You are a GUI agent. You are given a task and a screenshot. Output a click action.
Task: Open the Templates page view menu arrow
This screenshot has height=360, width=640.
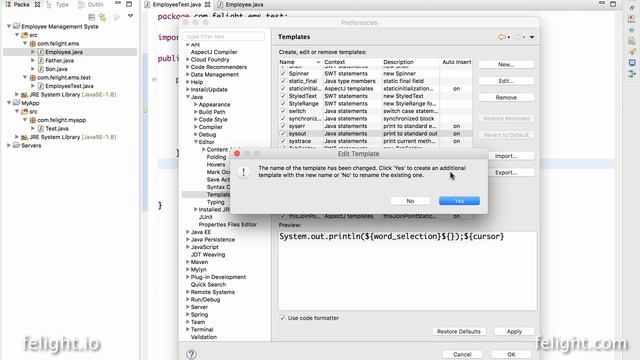click(x=532, y=37)
